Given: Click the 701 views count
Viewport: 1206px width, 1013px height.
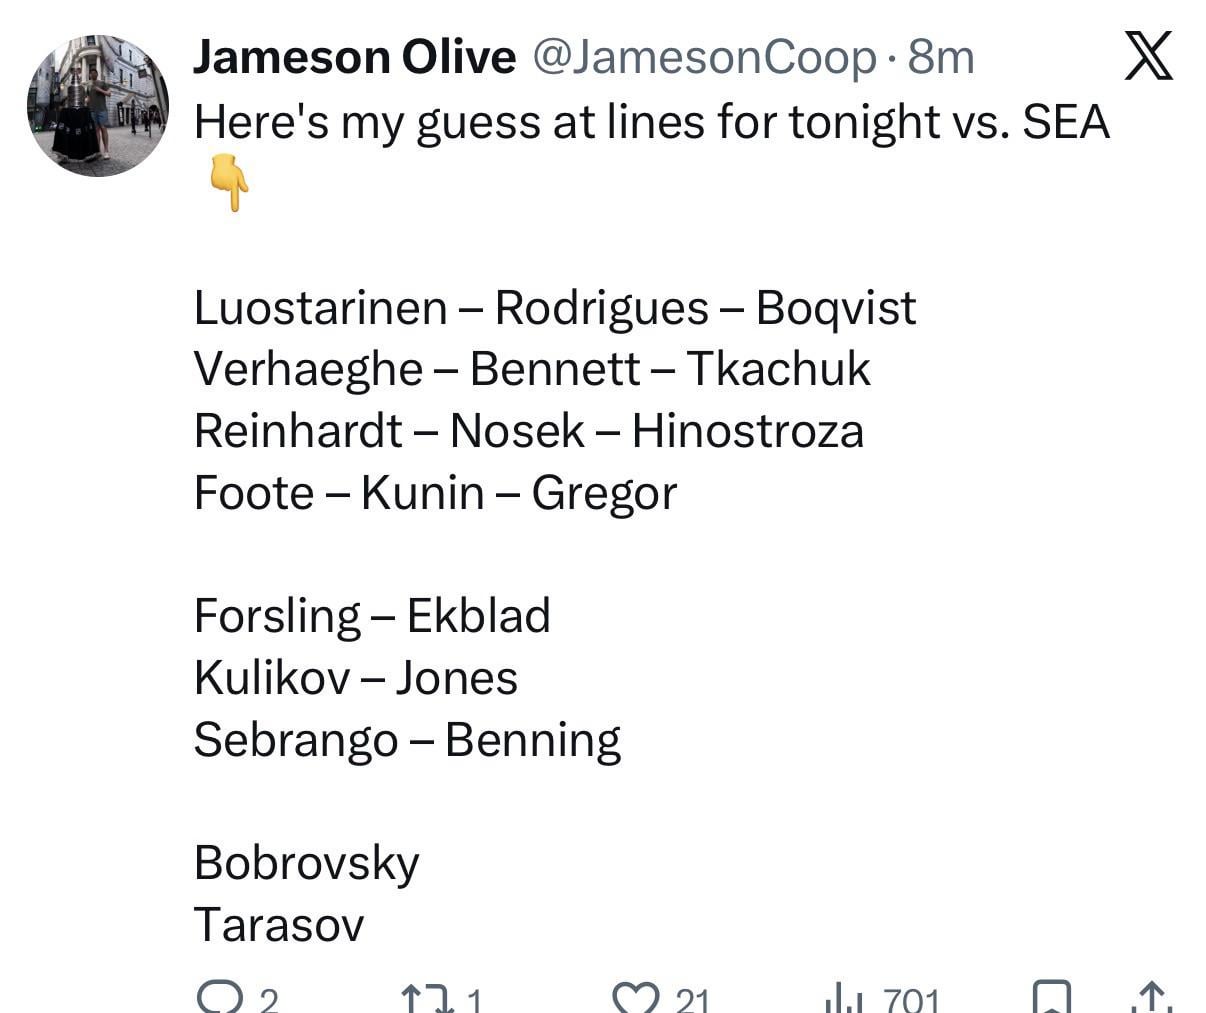Looking at the screenshot, I should tap(911, 999).
